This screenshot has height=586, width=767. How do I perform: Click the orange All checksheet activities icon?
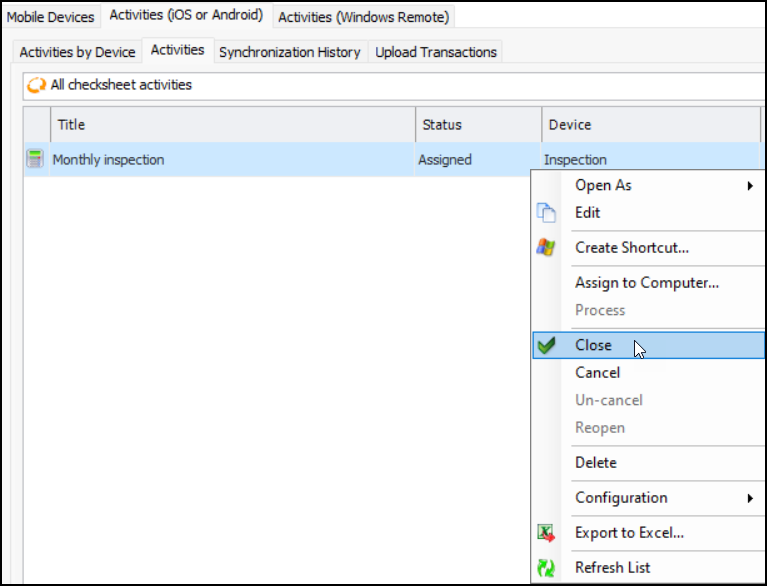click(36, 85)
